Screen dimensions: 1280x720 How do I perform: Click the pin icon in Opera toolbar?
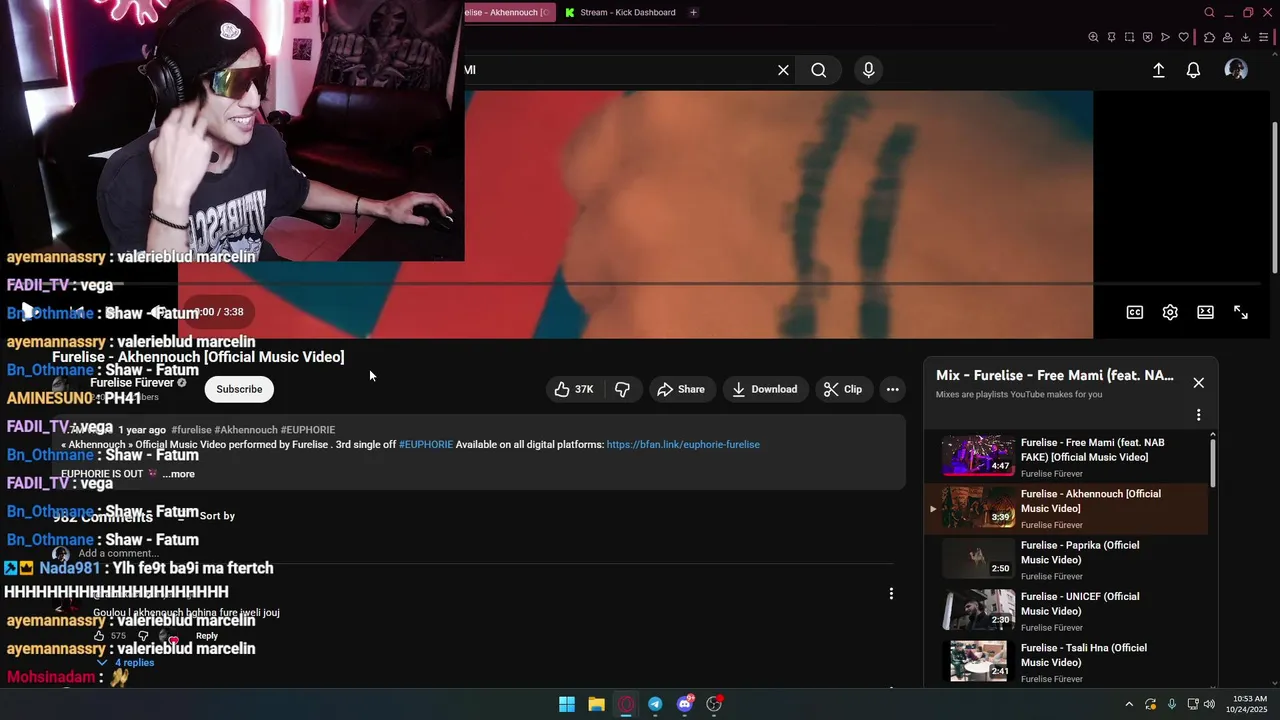[1111, 37]
